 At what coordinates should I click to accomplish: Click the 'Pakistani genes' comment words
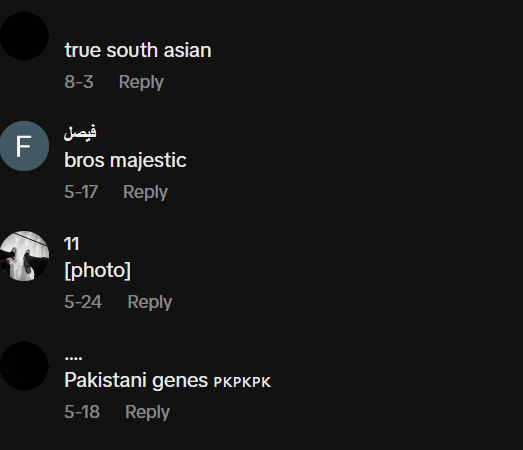pos(136,381)
